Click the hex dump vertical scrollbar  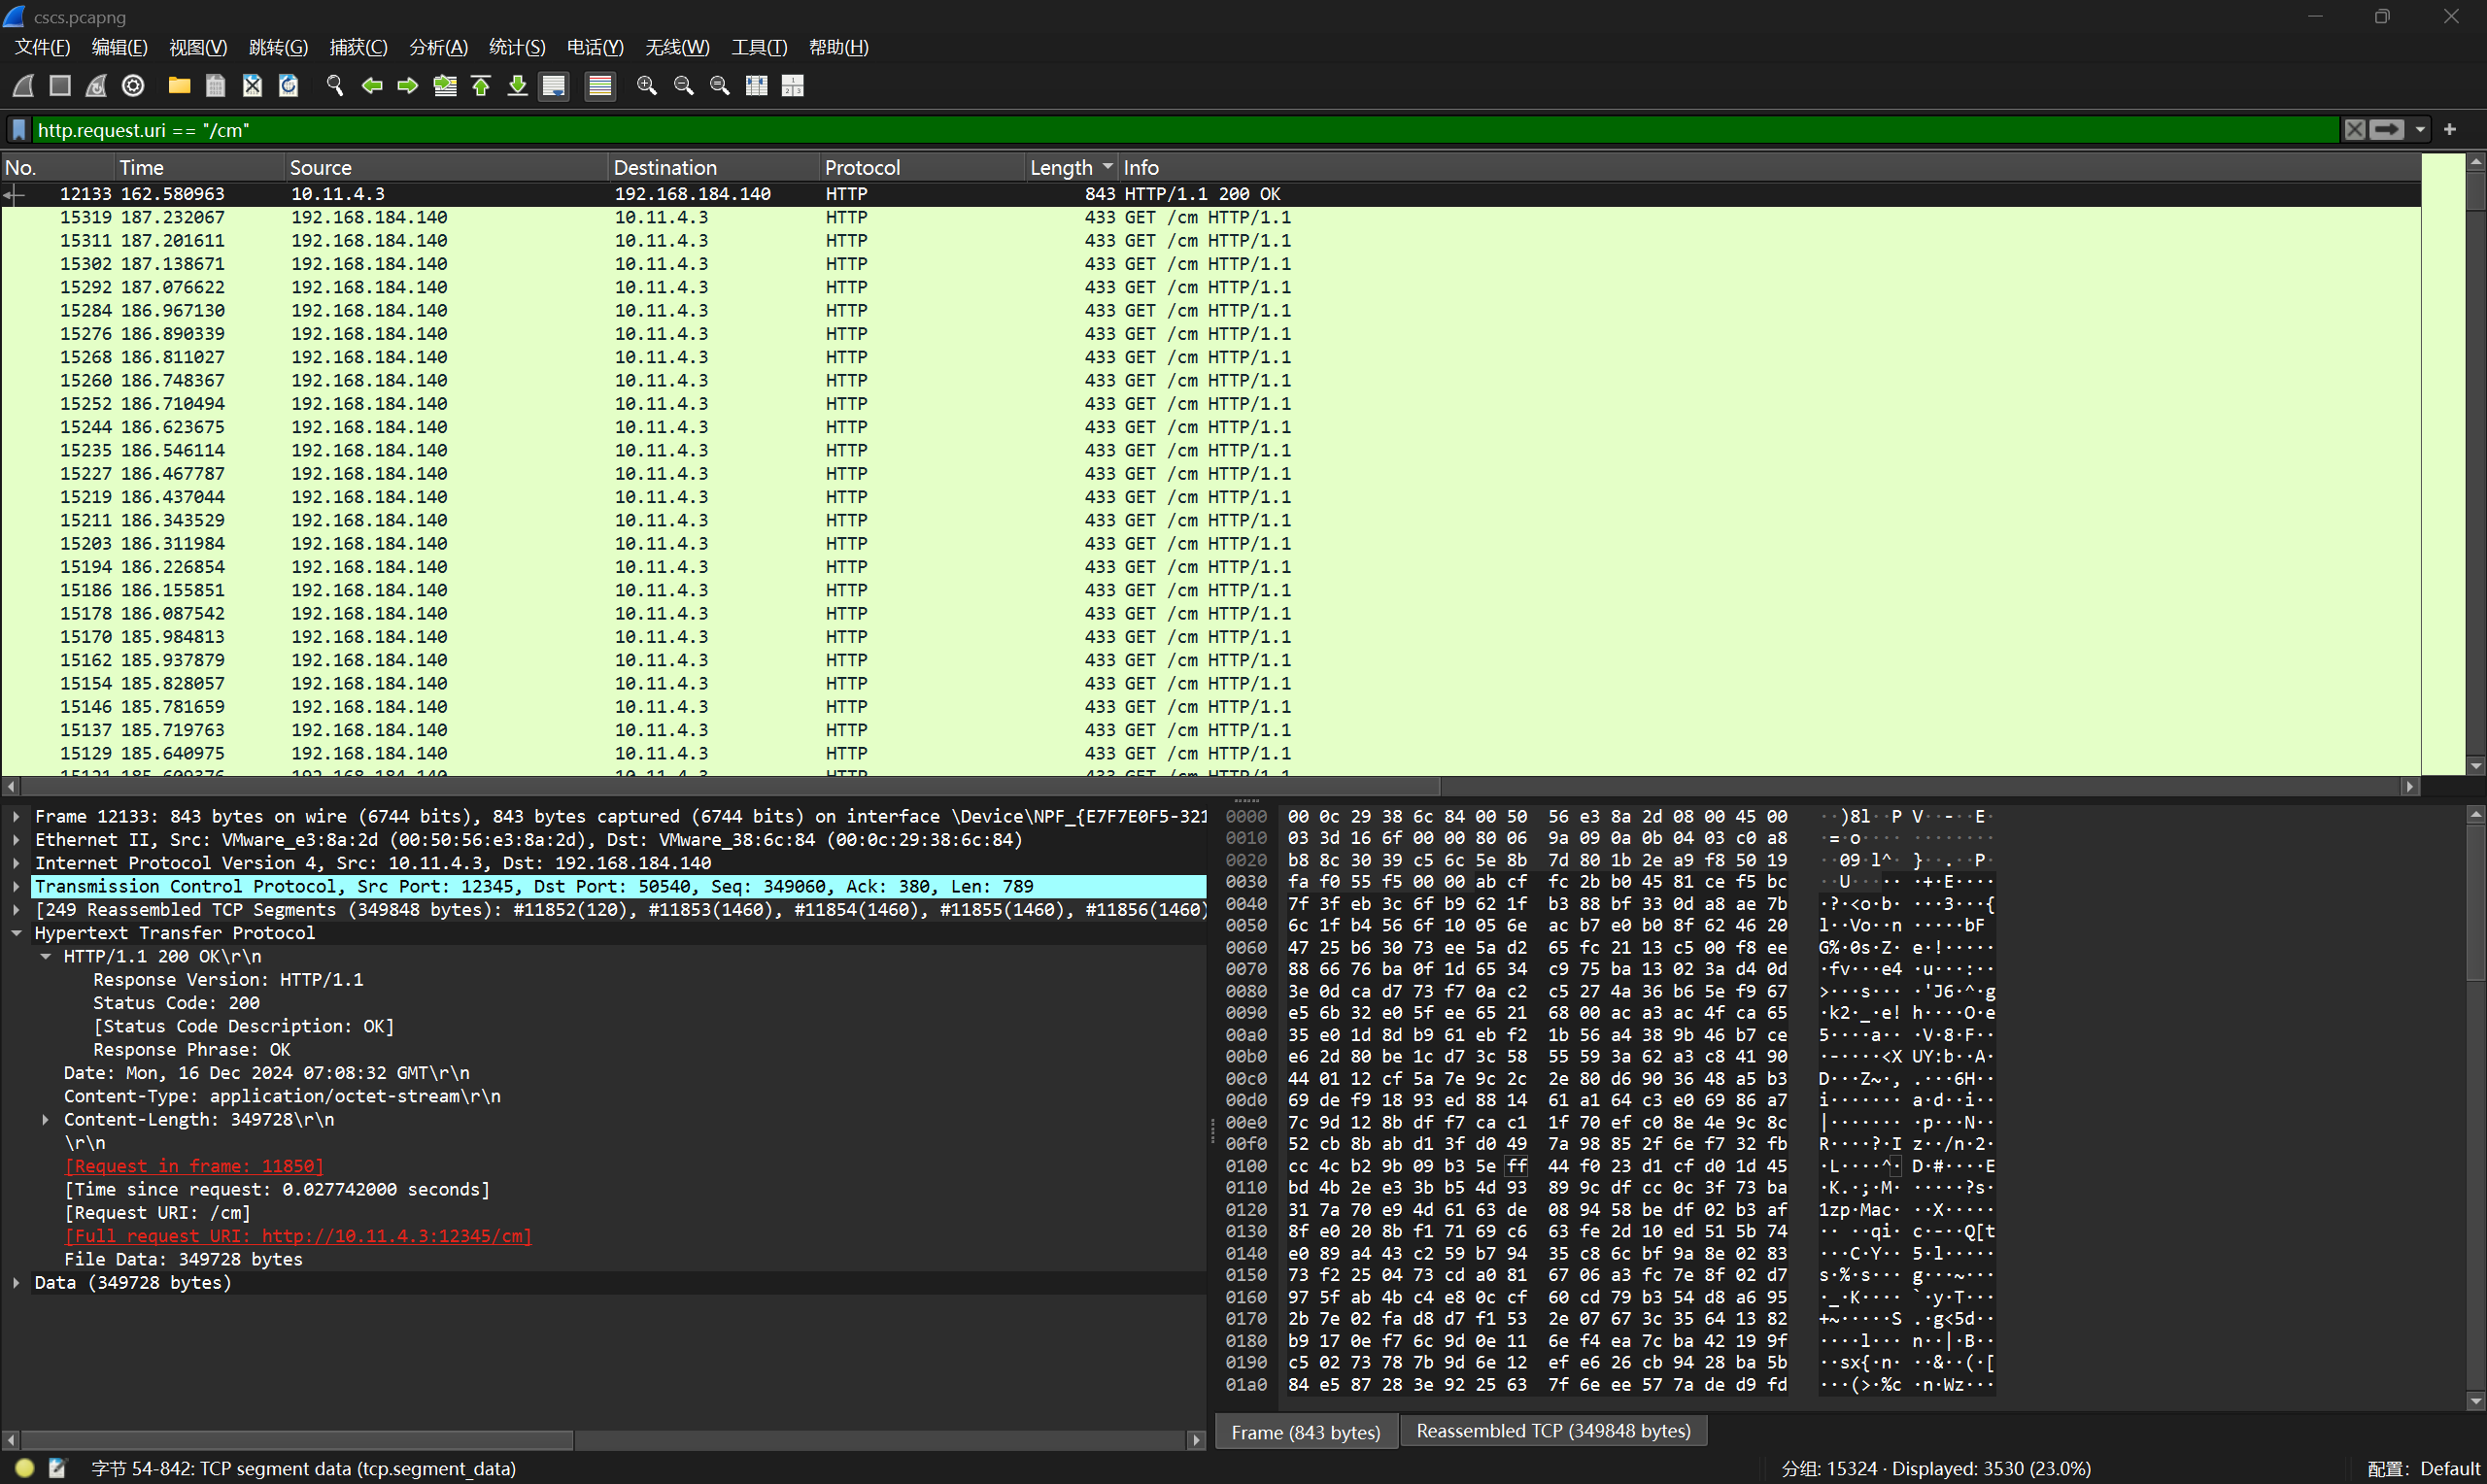coord(2476,1108)
